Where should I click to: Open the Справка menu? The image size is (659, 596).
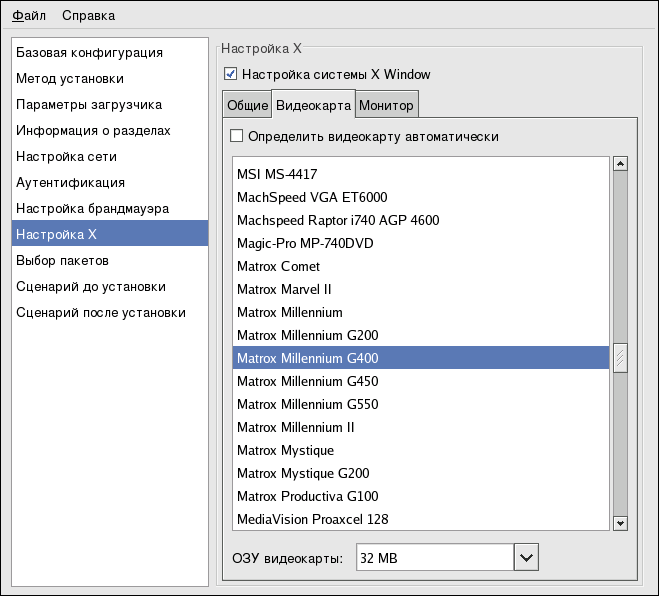tap(88, 15)
